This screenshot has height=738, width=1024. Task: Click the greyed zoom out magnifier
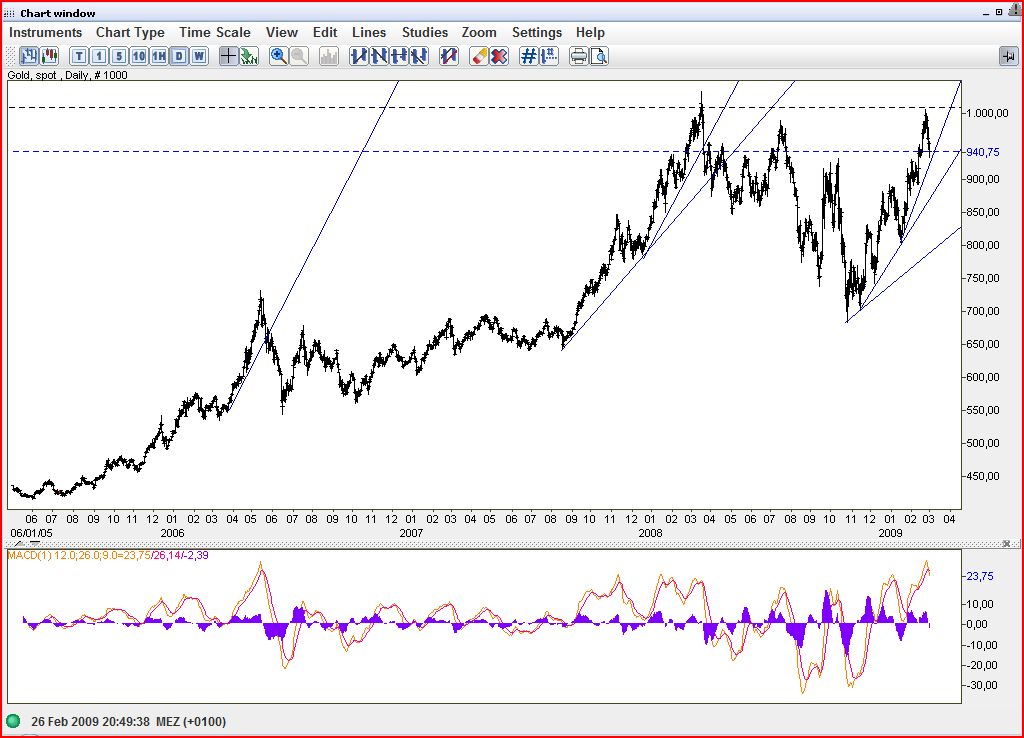coord(299,56)
